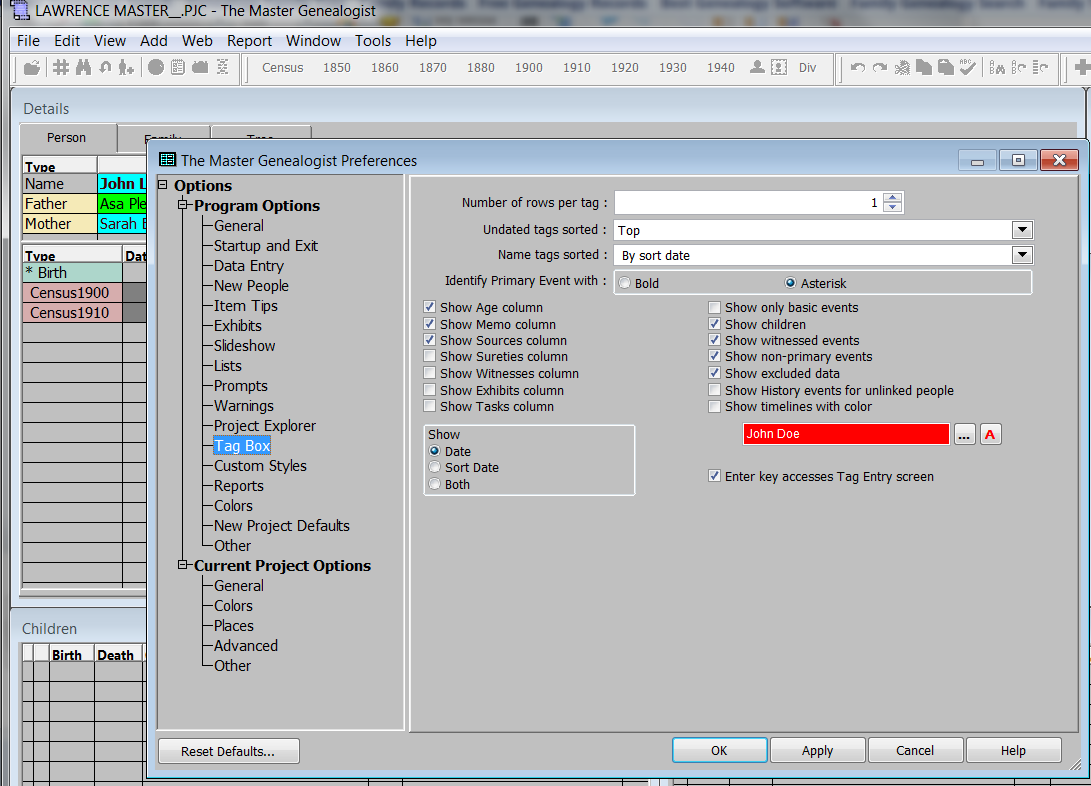Select the Sort Date radio option
The image size is (1091, 786).
(x=435, y=467)
